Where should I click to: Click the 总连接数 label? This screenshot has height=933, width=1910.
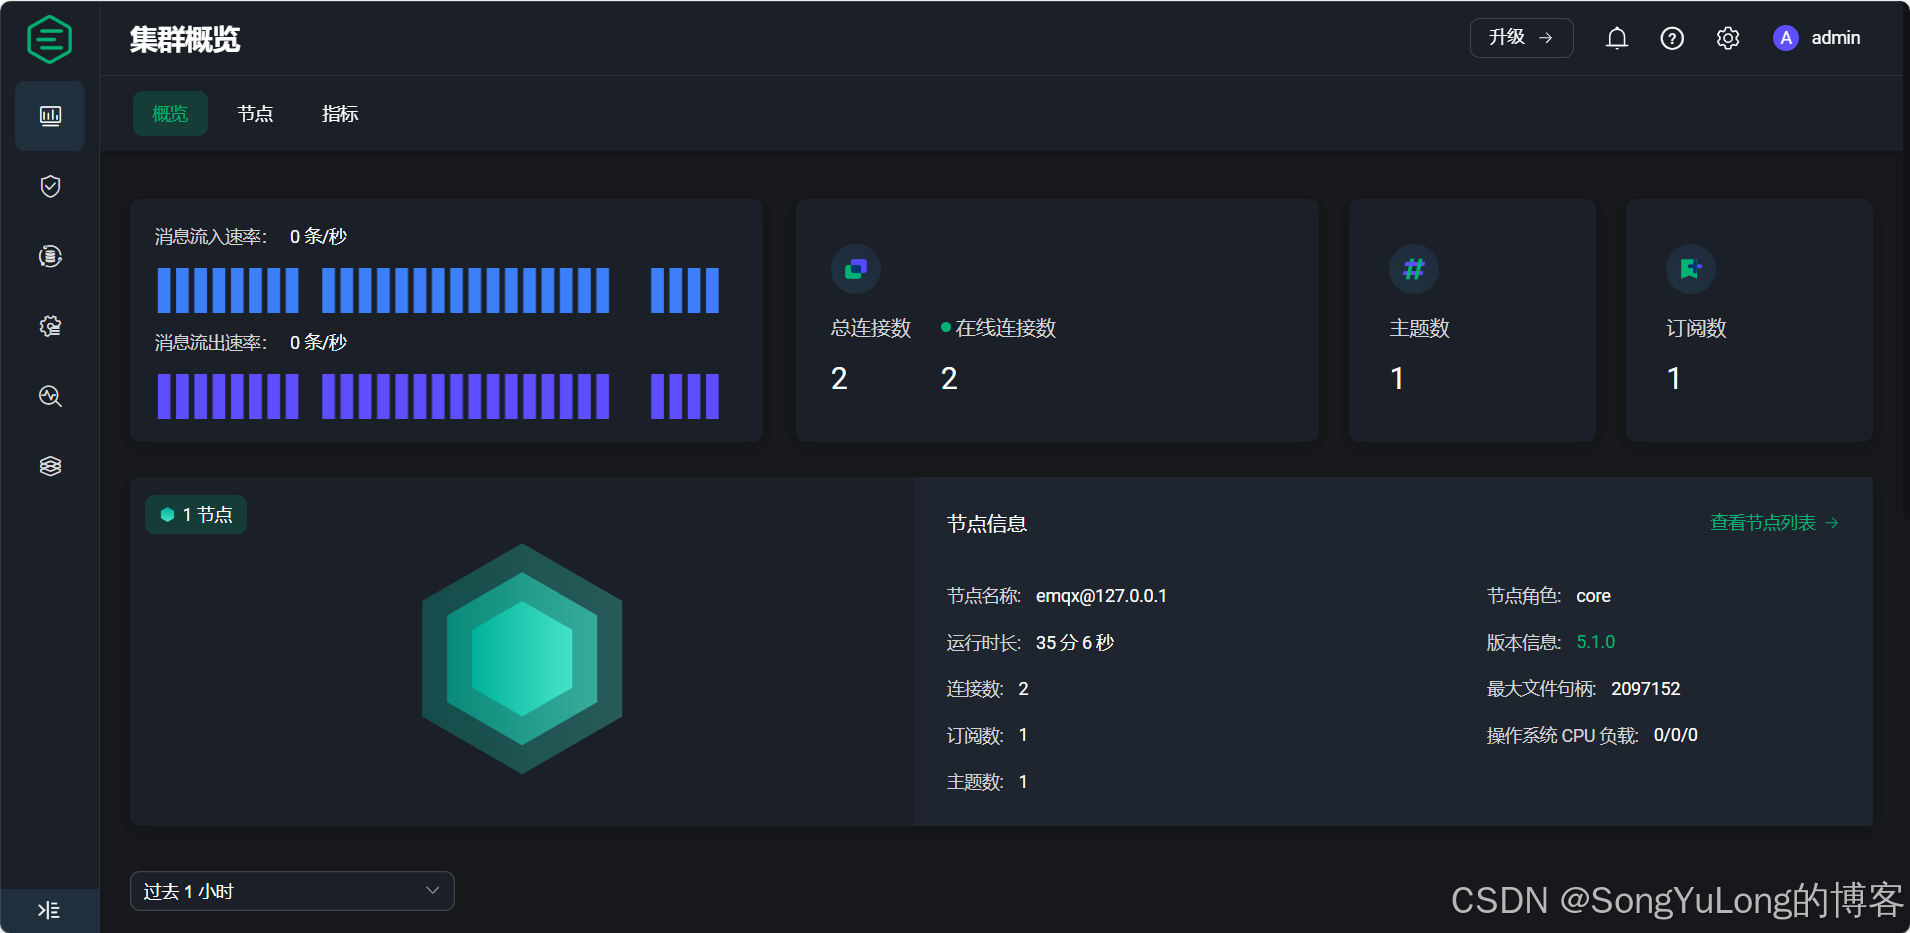871,328
